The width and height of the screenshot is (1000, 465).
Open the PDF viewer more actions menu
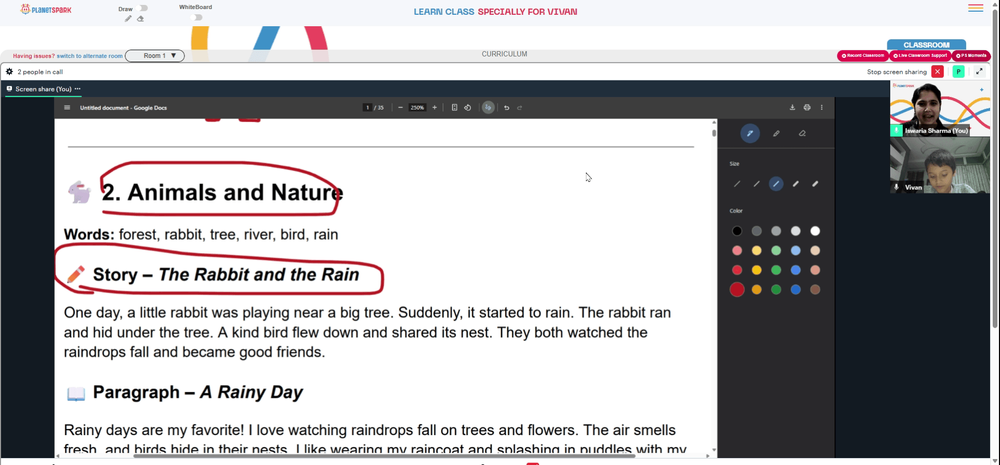pyautogui.click(x=821, y=108)
